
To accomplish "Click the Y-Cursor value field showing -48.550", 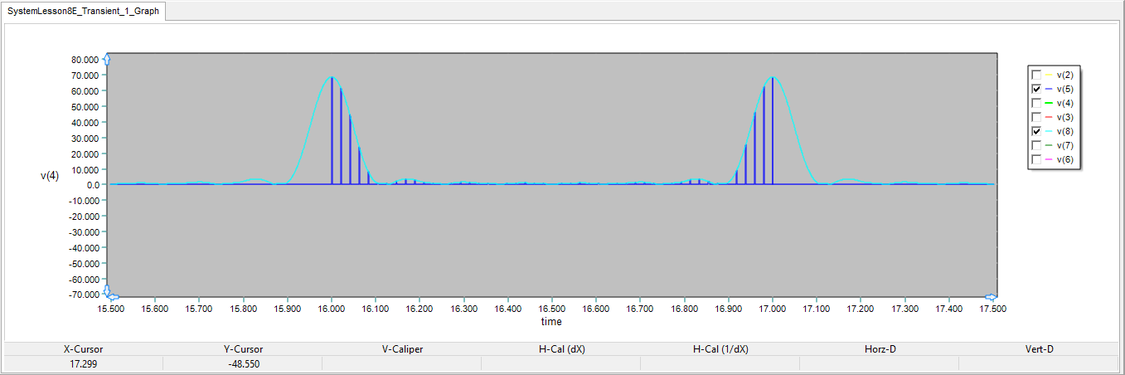I will (x=243, y=364).
